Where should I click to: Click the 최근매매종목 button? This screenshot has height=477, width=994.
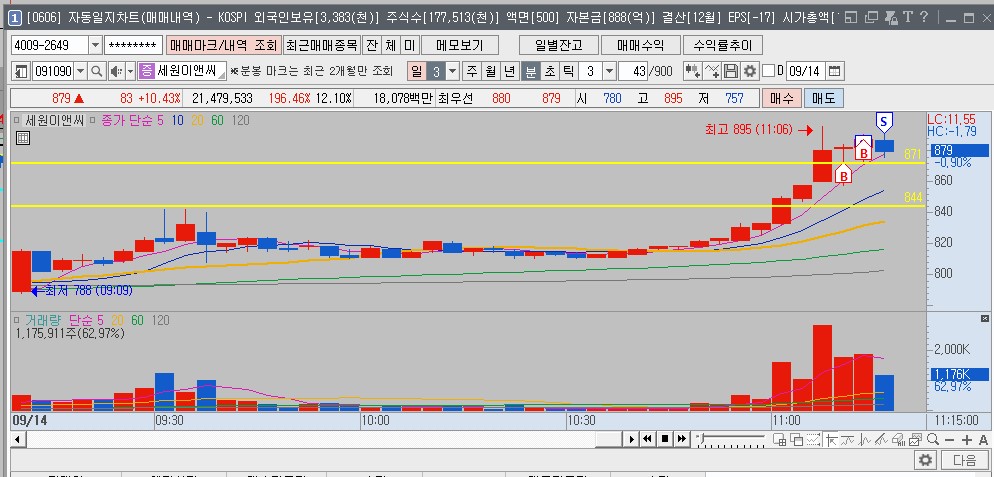tap(321, 45)
